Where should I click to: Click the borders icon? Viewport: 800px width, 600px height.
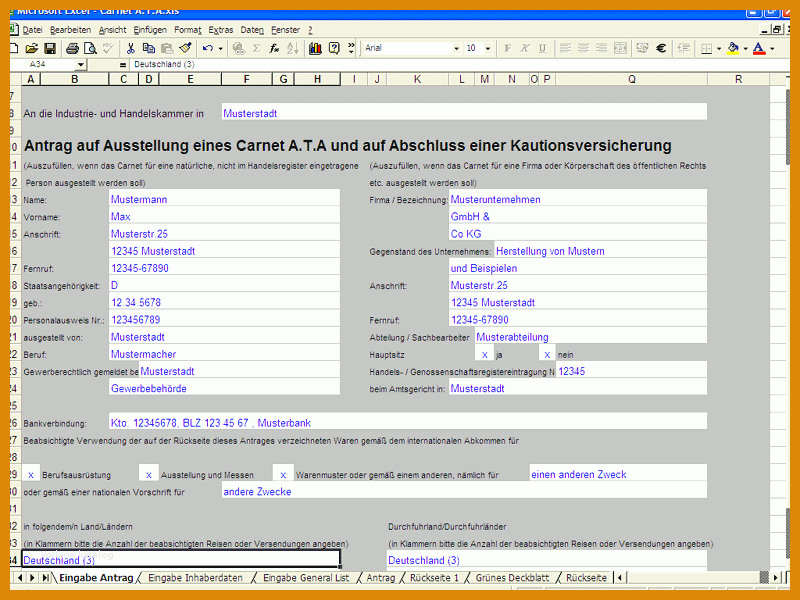click(x=706, y=48)
